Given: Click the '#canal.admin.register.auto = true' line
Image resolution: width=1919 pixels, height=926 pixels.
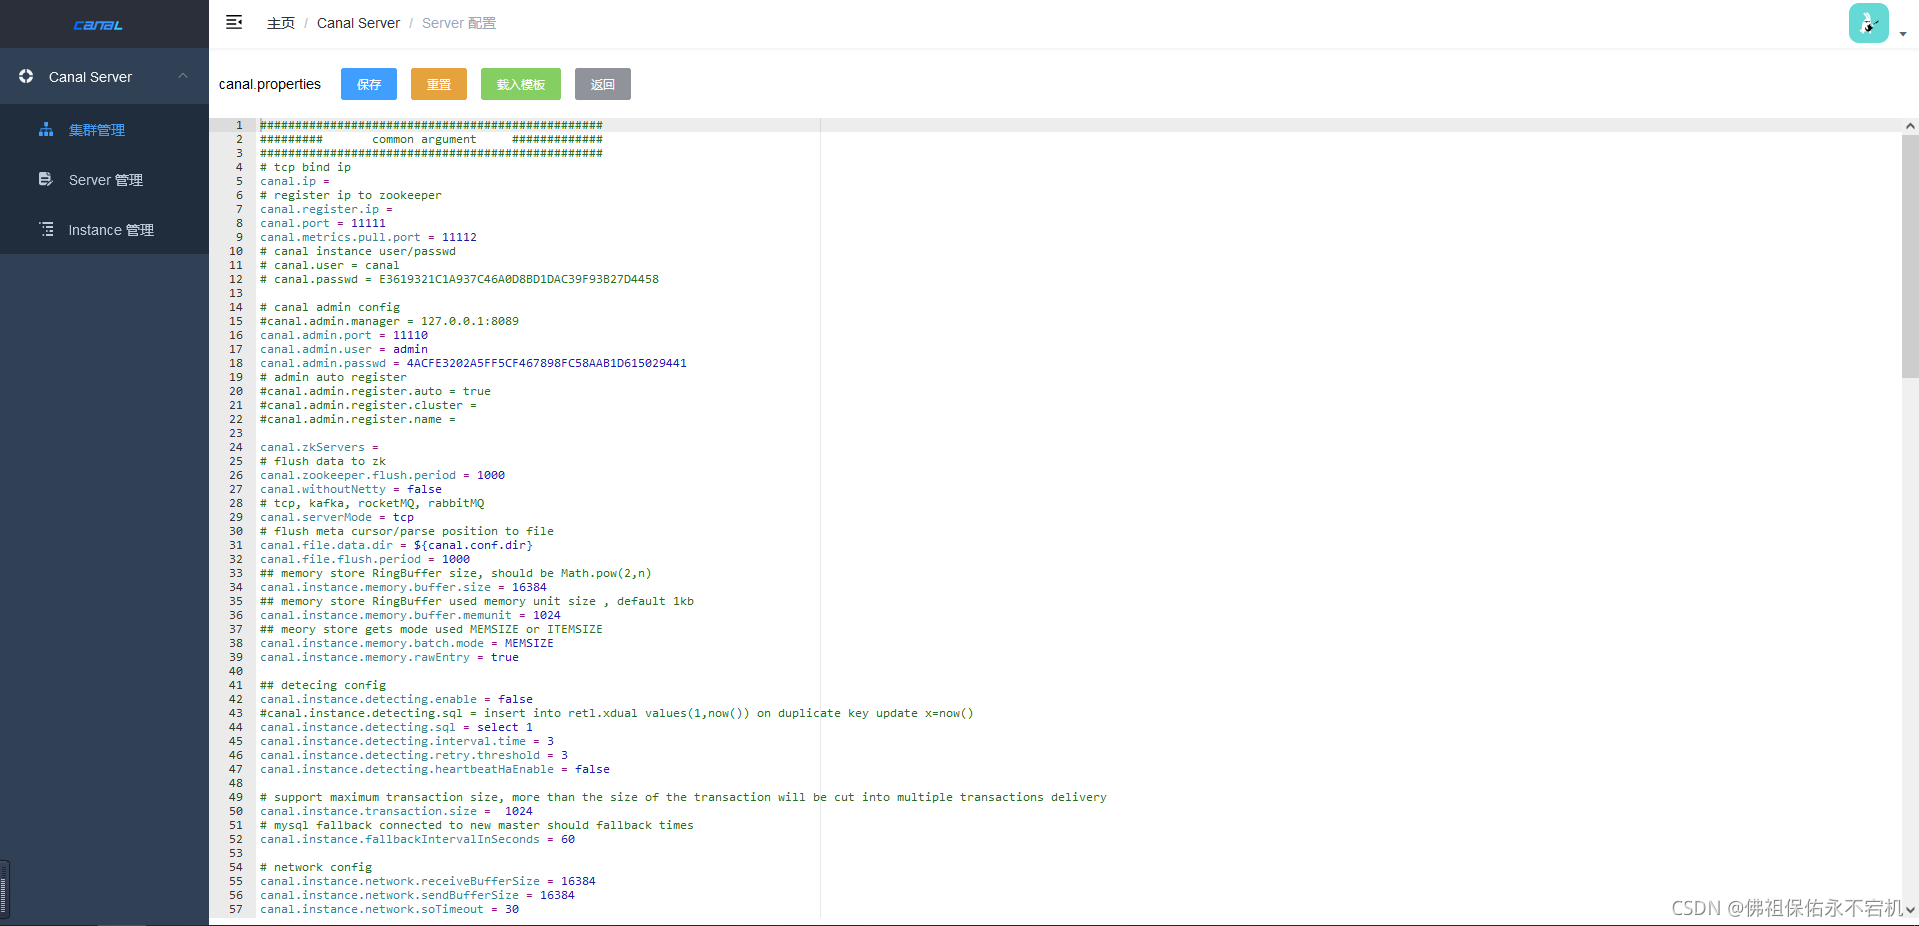Looking at the screenshot, I should pos(375,391).
